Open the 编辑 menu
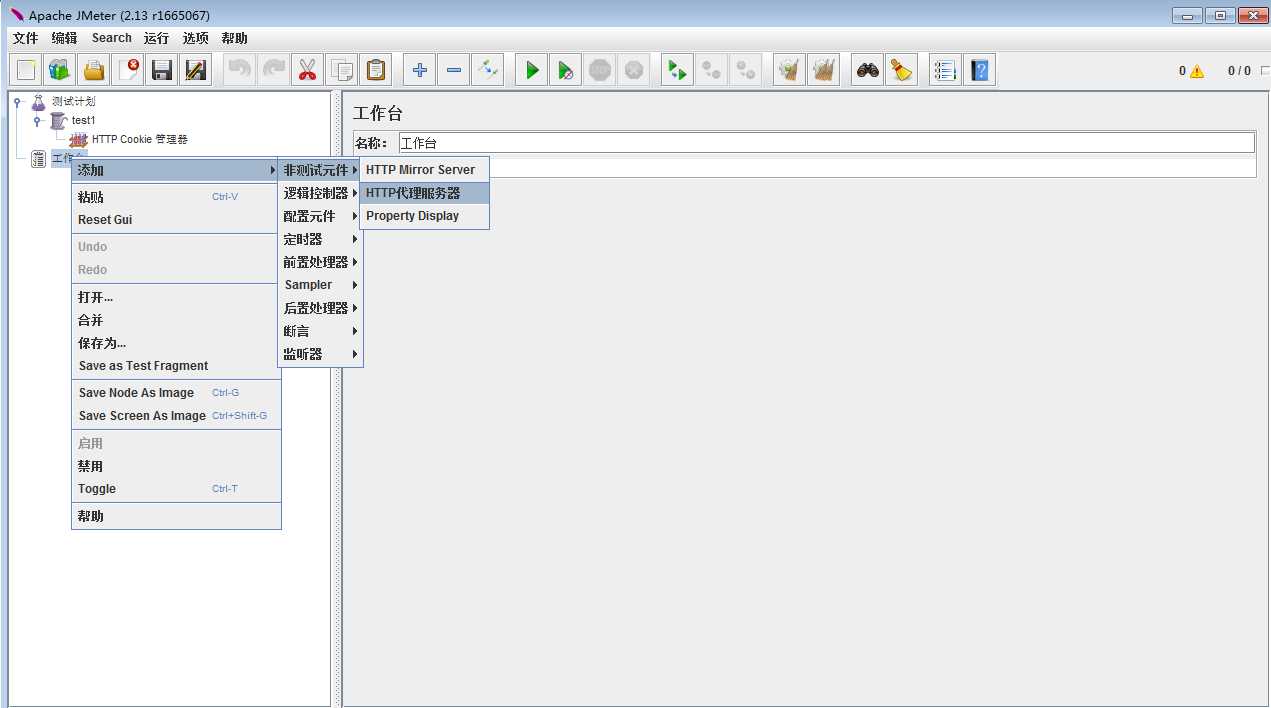Screen dimensions: 1271x708 (x=64, y=38)
